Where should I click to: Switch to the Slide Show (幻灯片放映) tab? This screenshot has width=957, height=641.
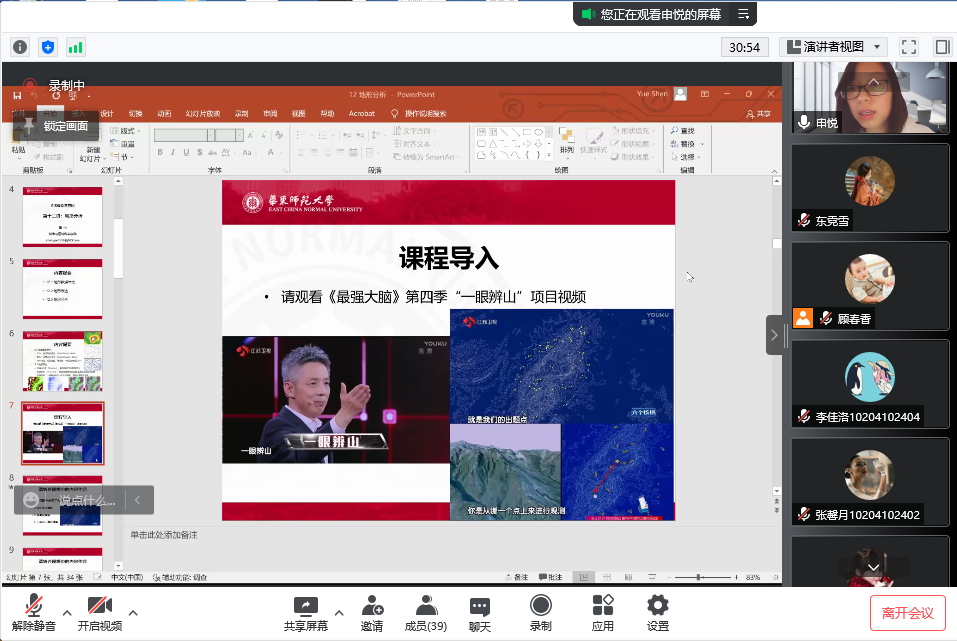tap(203, 114)
